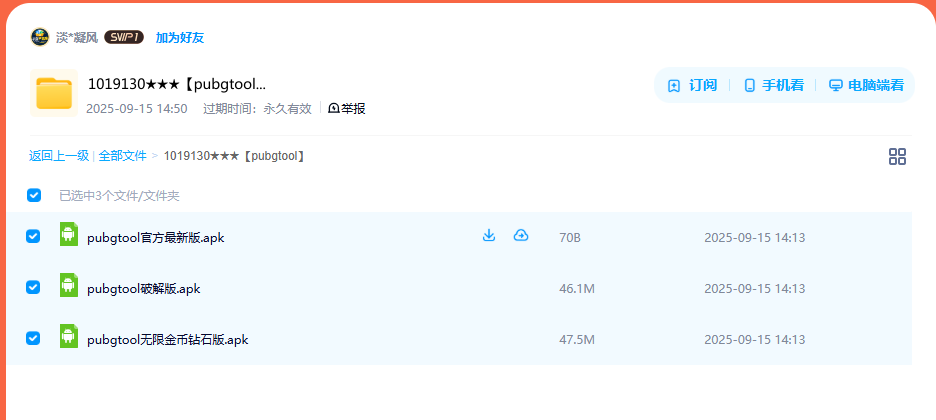Click share date 2025-09-15 14:50
The width and height of the screenshot is (936, 420).
137,109
